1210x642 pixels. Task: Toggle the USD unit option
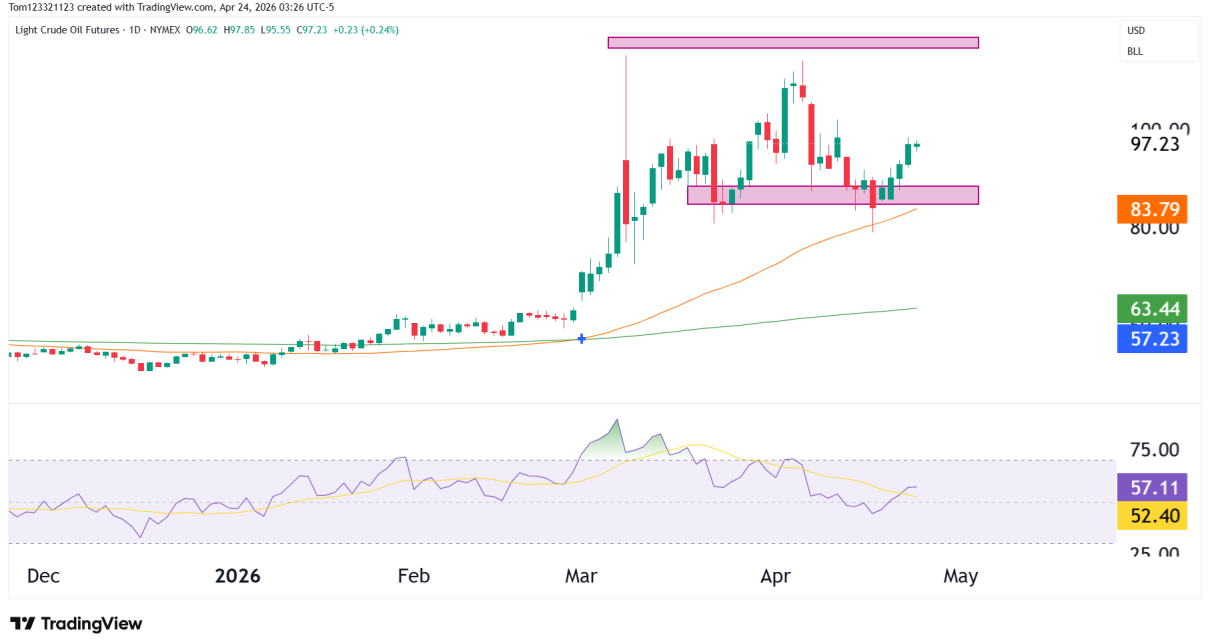(x=1134, y=30)
